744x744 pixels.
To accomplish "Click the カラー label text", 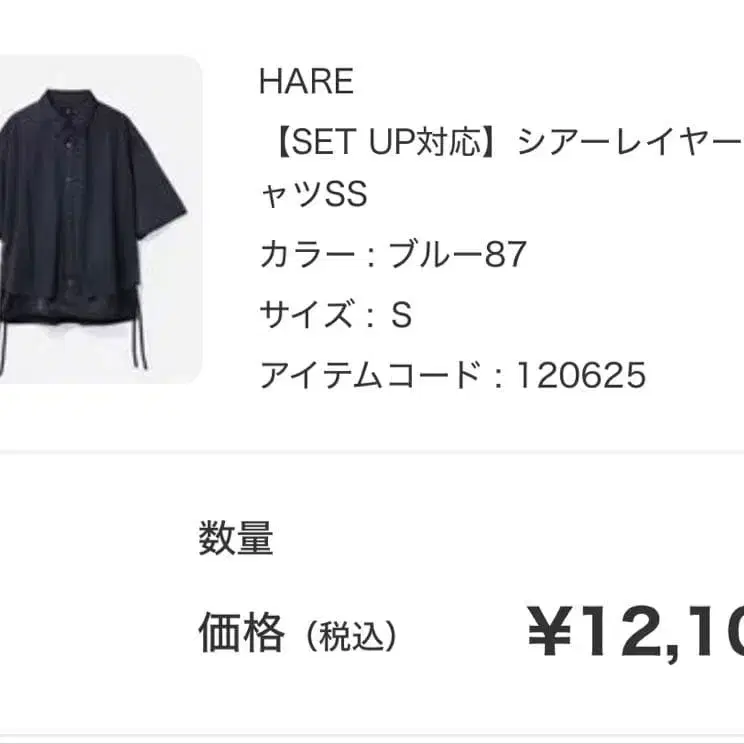I will (307, 254).
